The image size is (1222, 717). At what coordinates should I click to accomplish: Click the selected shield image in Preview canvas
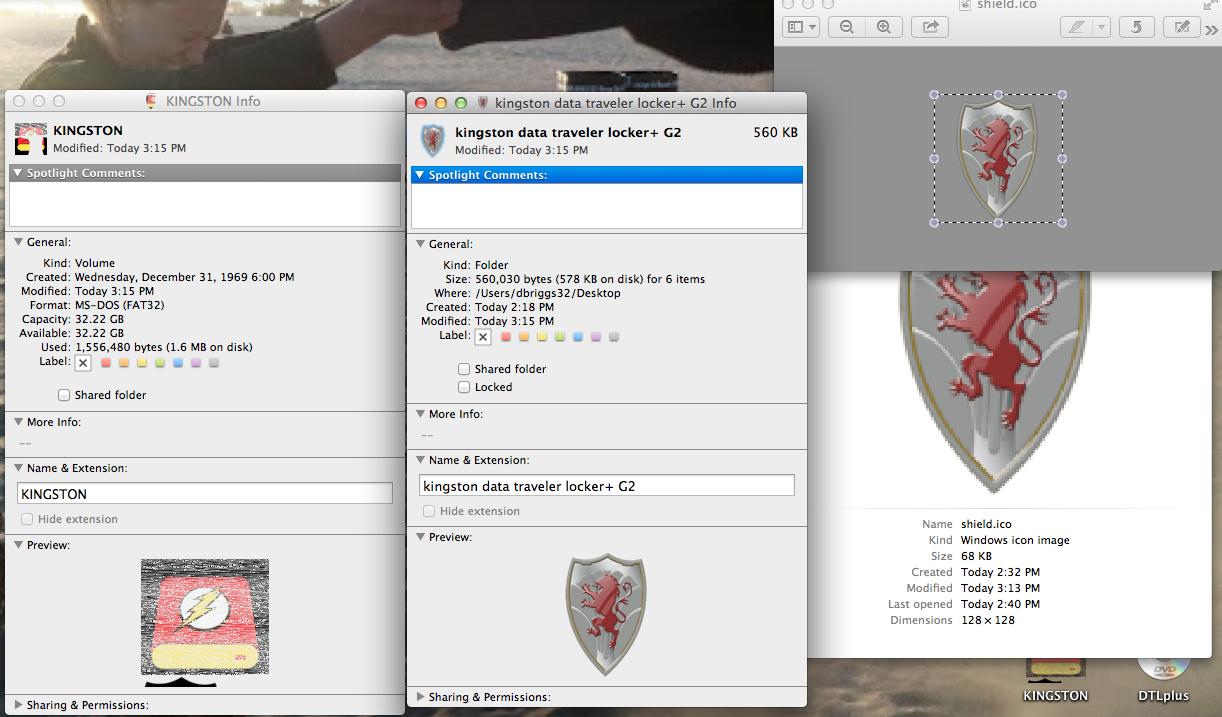pos(998,159)
